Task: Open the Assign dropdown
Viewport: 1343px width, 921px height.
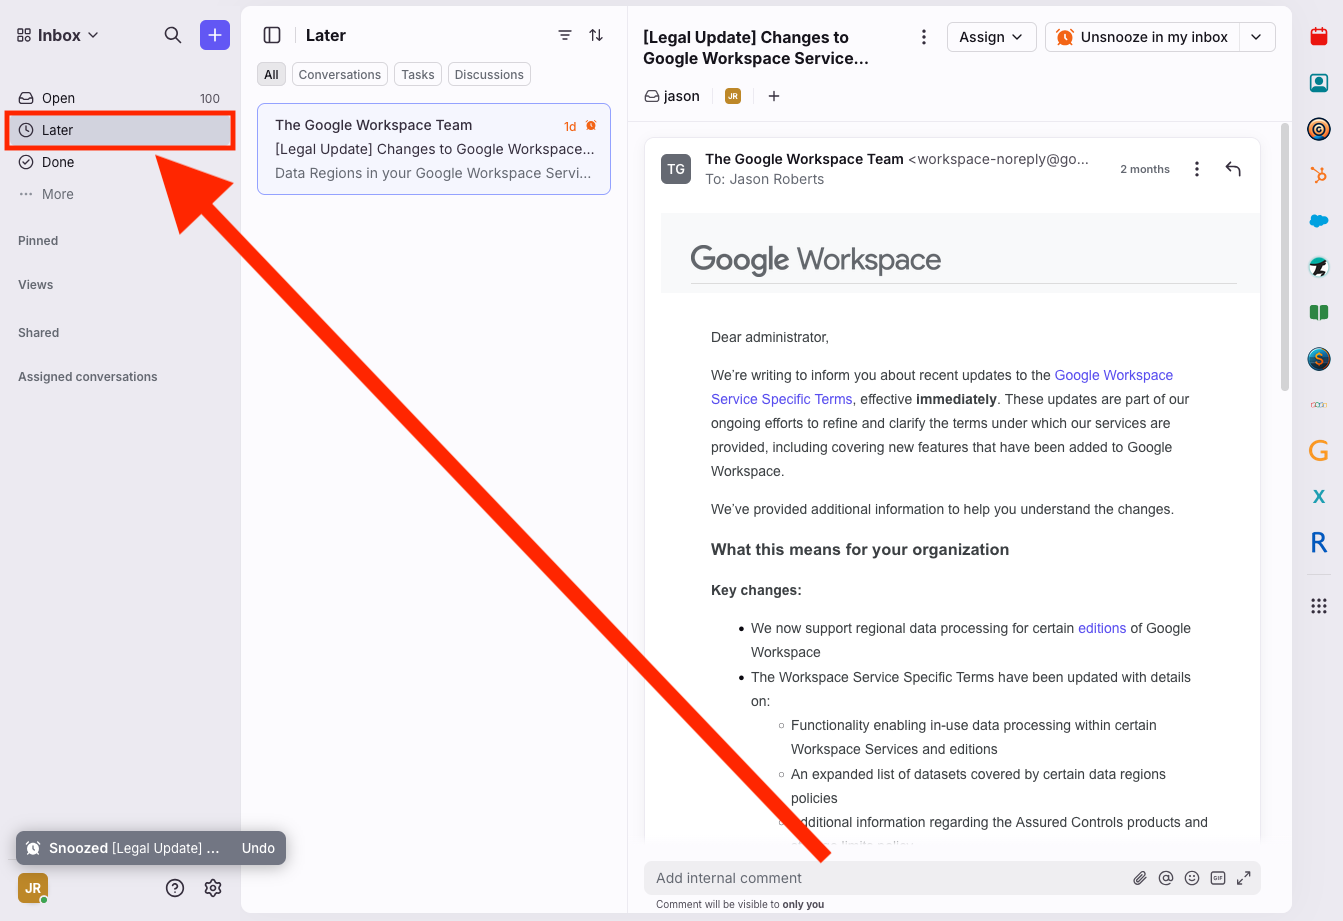Action: (x=991, y=37)
